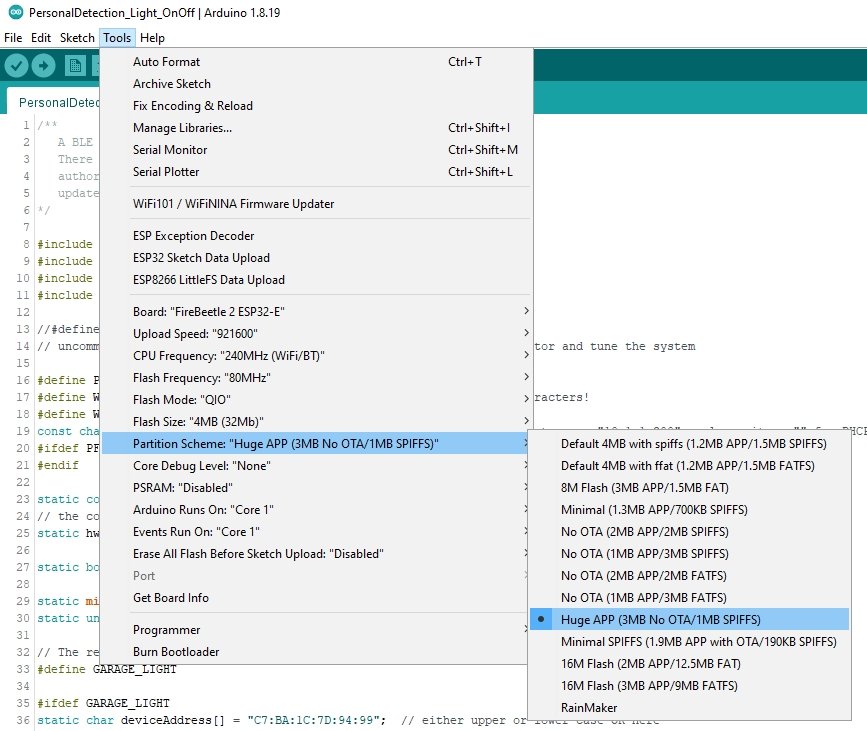Click the New sketch toolbar icon
The width and height of the screenshot is (867, 731).
coord(75,66)
